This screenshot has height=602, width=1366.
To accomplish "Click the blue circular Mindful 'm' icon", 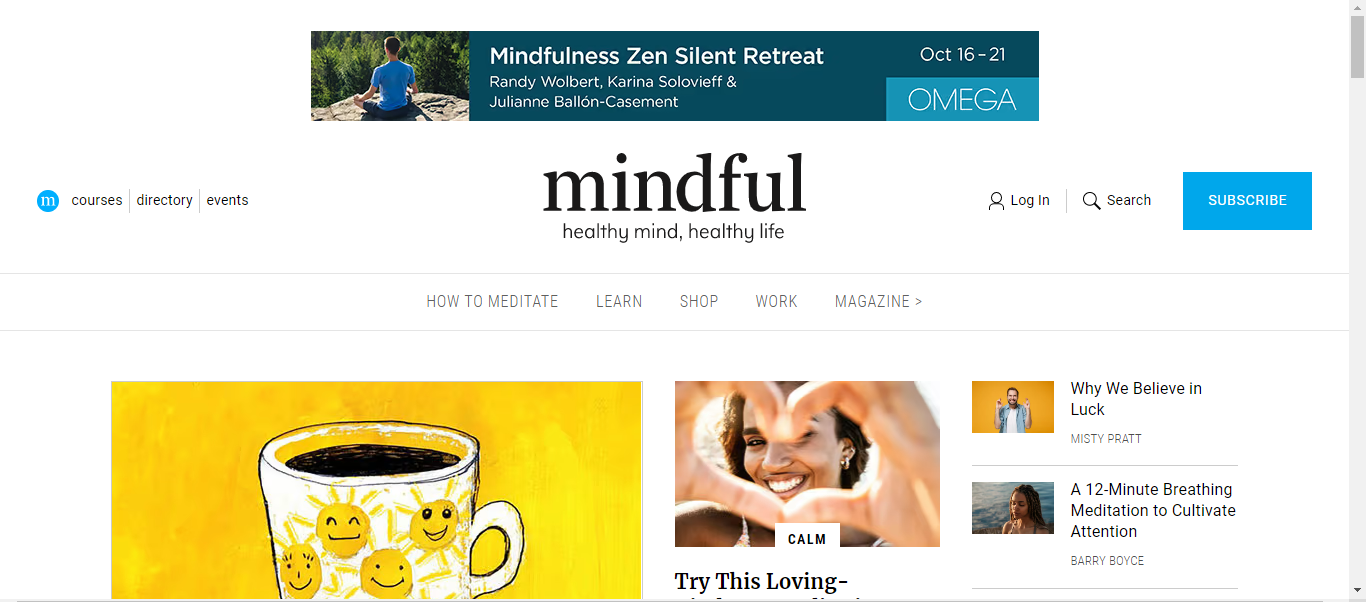I will (48, 201).
